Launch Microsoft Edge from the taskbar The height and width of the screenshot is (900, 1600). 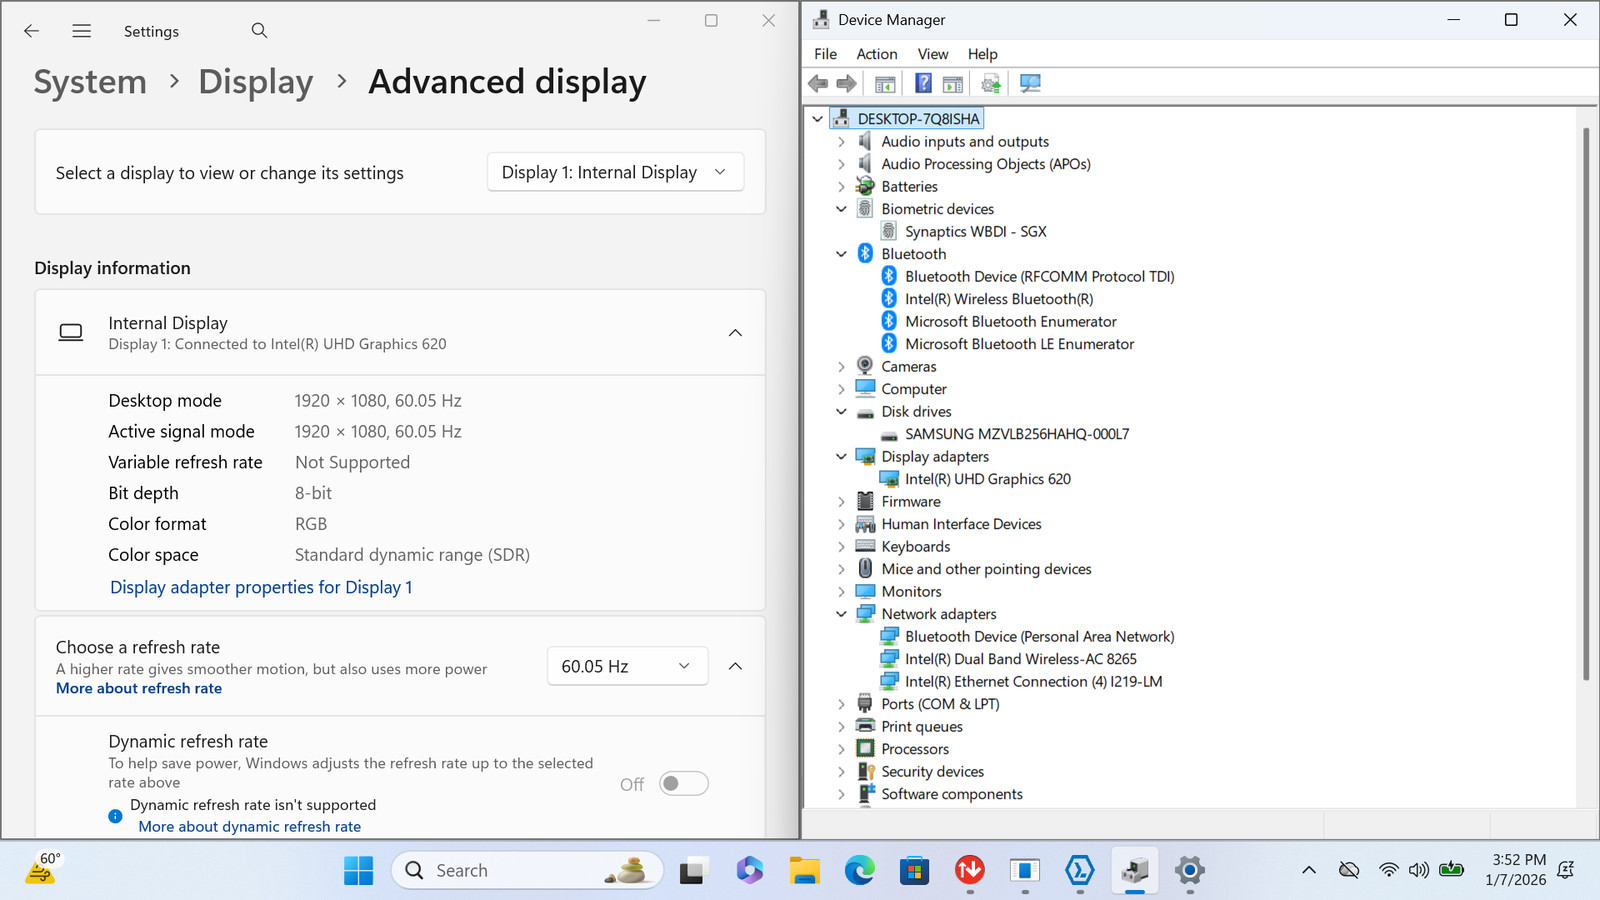pyautogui.click(x=859, y=870)
